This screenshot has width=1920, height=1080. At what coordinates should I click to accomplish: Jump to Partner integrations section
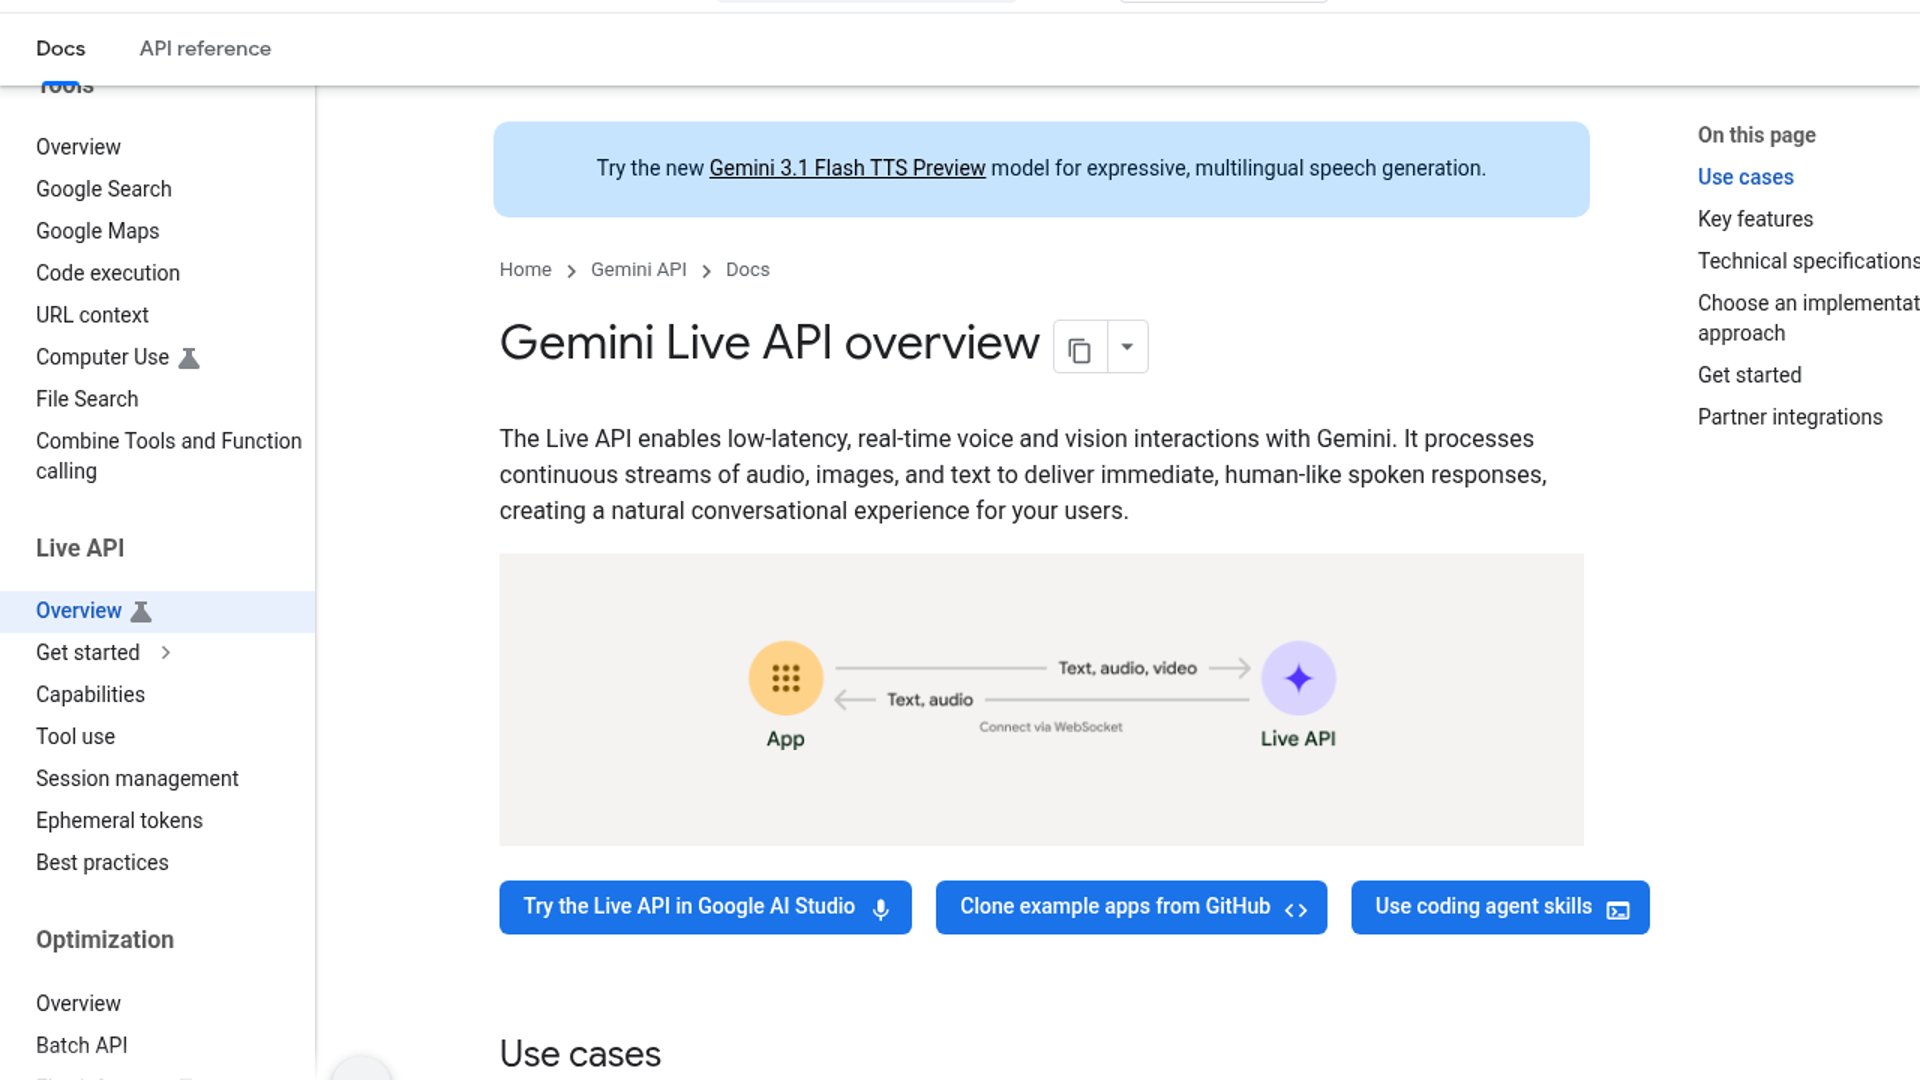(1789, 417)
